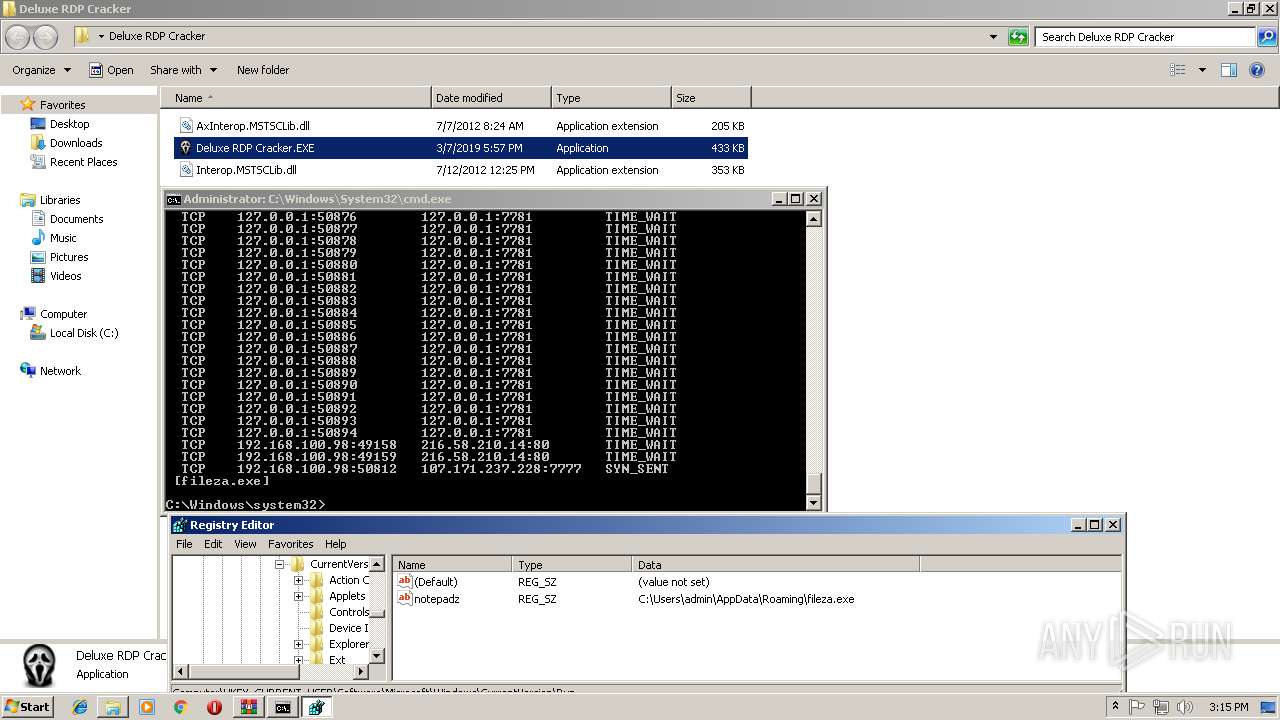Open Opera browser from taskbar

coord(214,707)
